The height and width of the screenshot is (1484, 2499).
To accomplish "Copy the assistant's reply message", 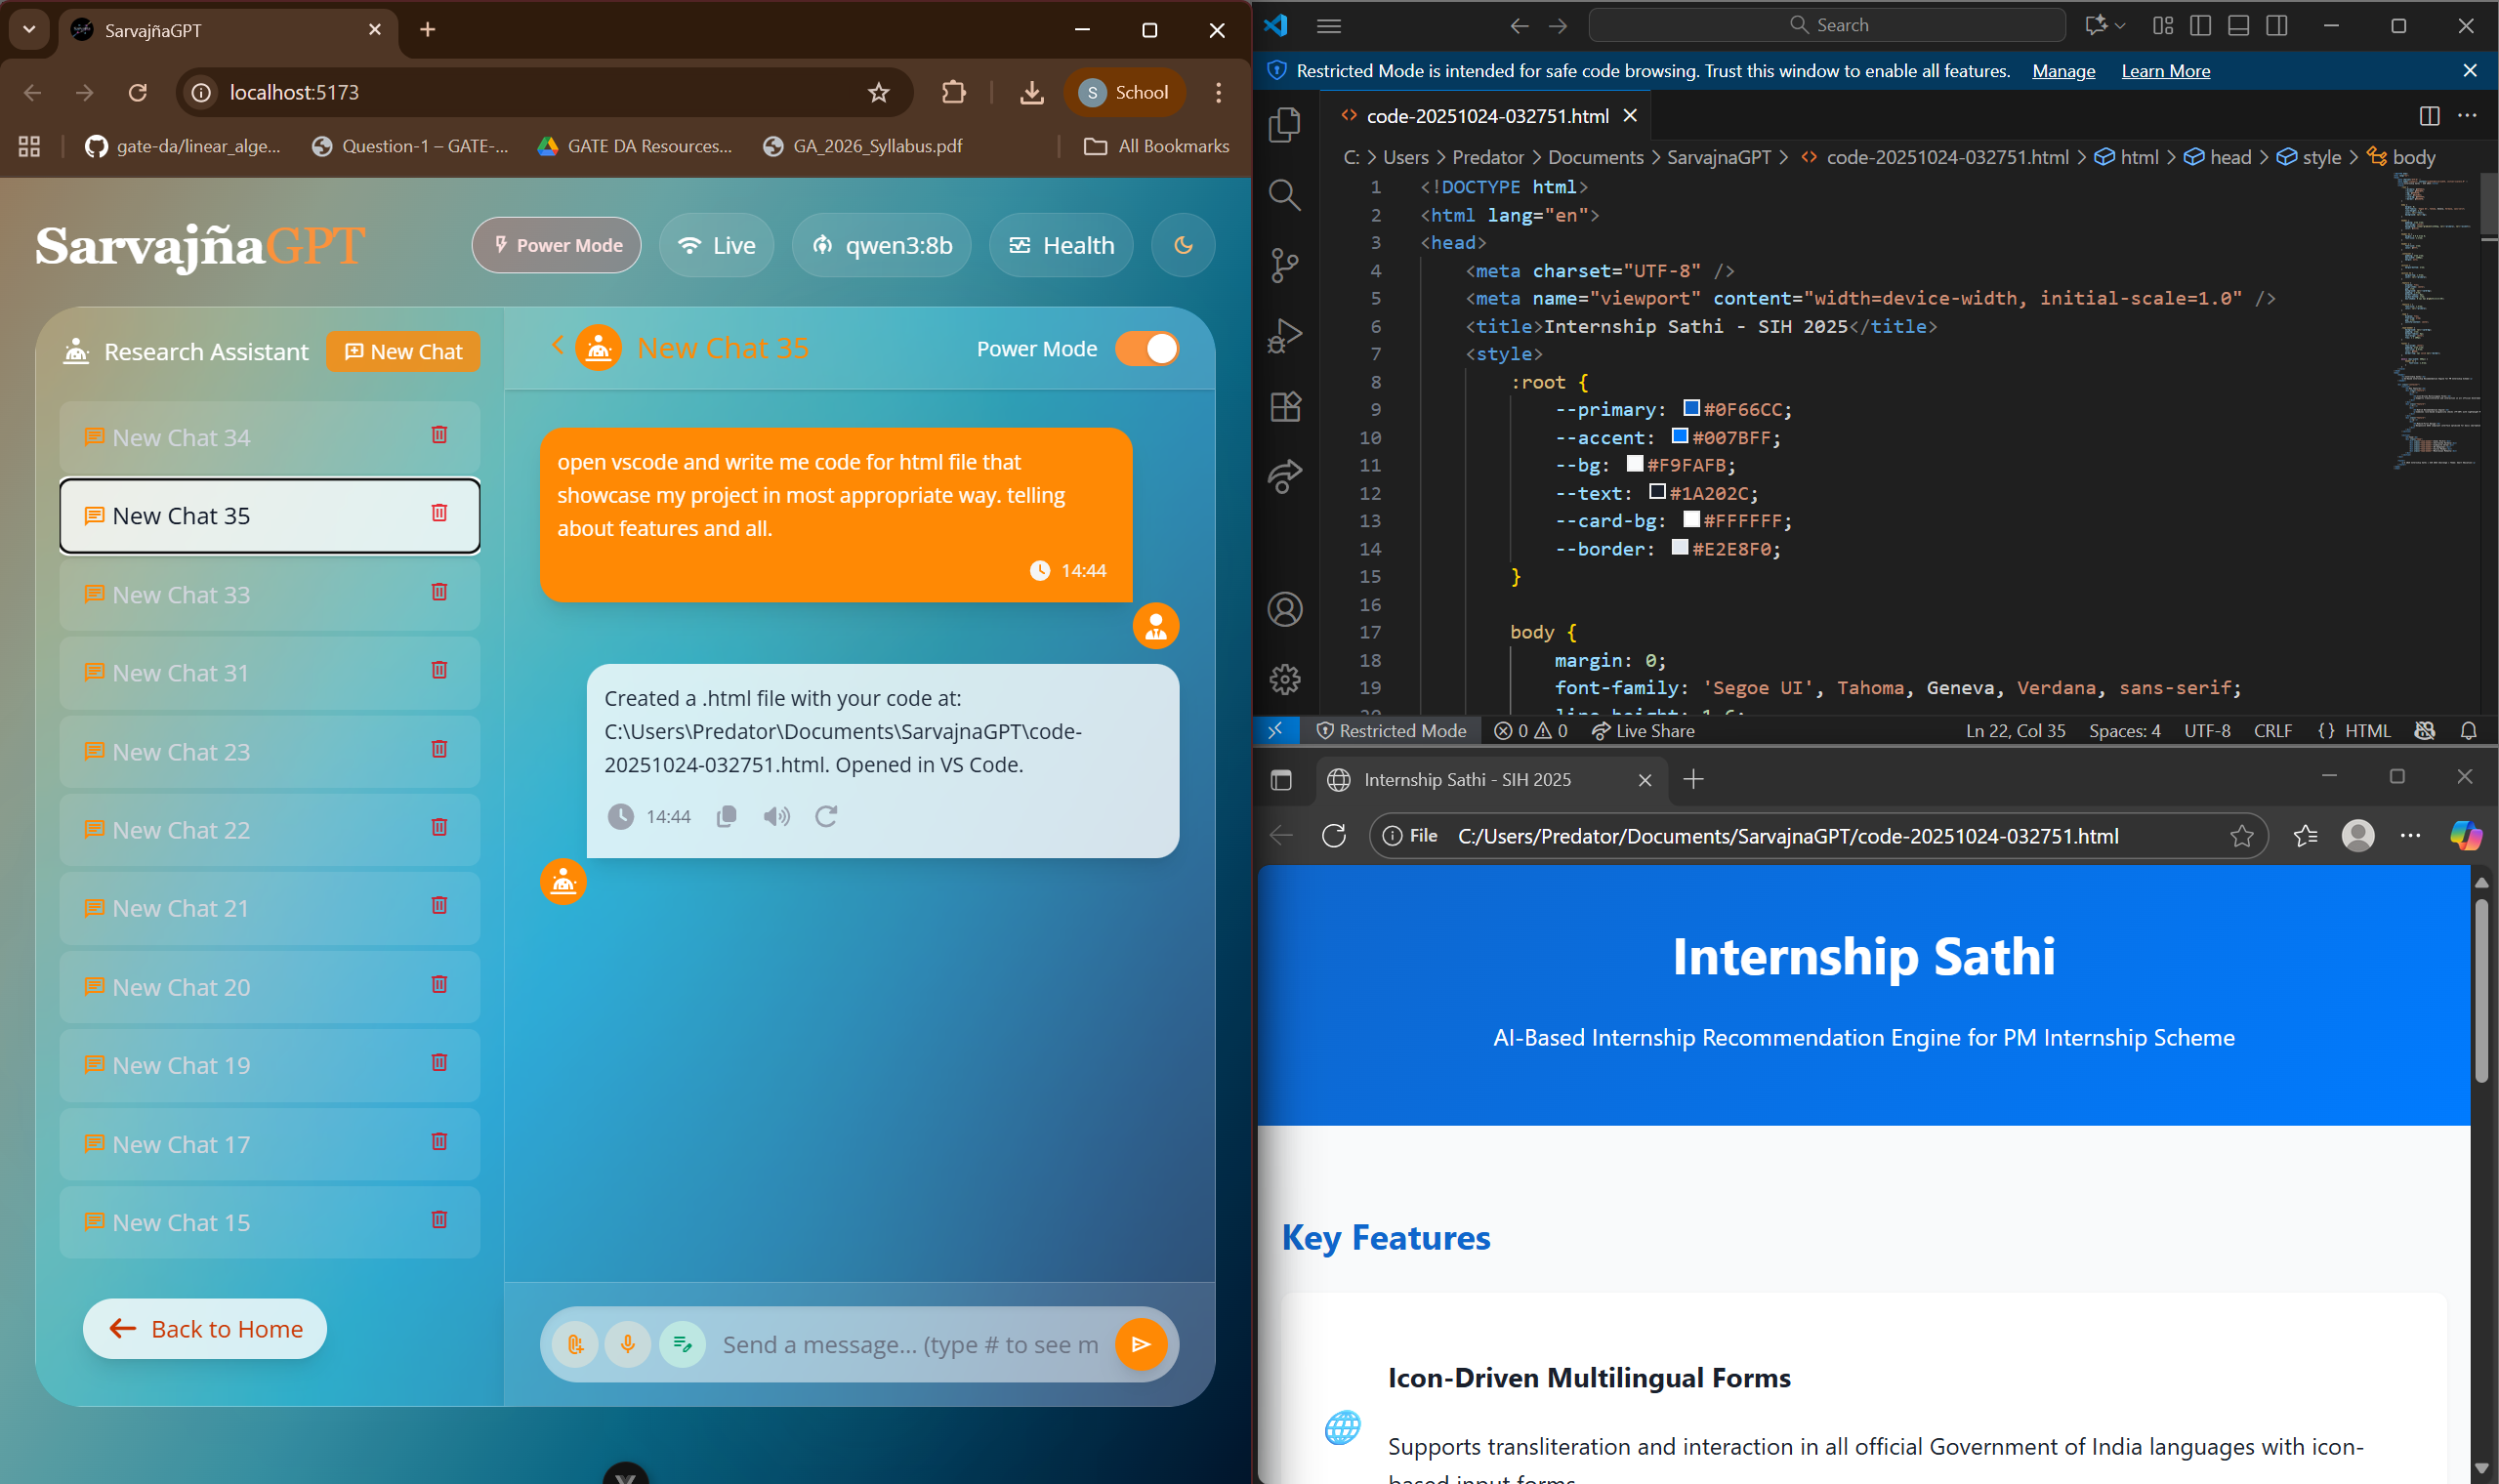I will 727,817.
